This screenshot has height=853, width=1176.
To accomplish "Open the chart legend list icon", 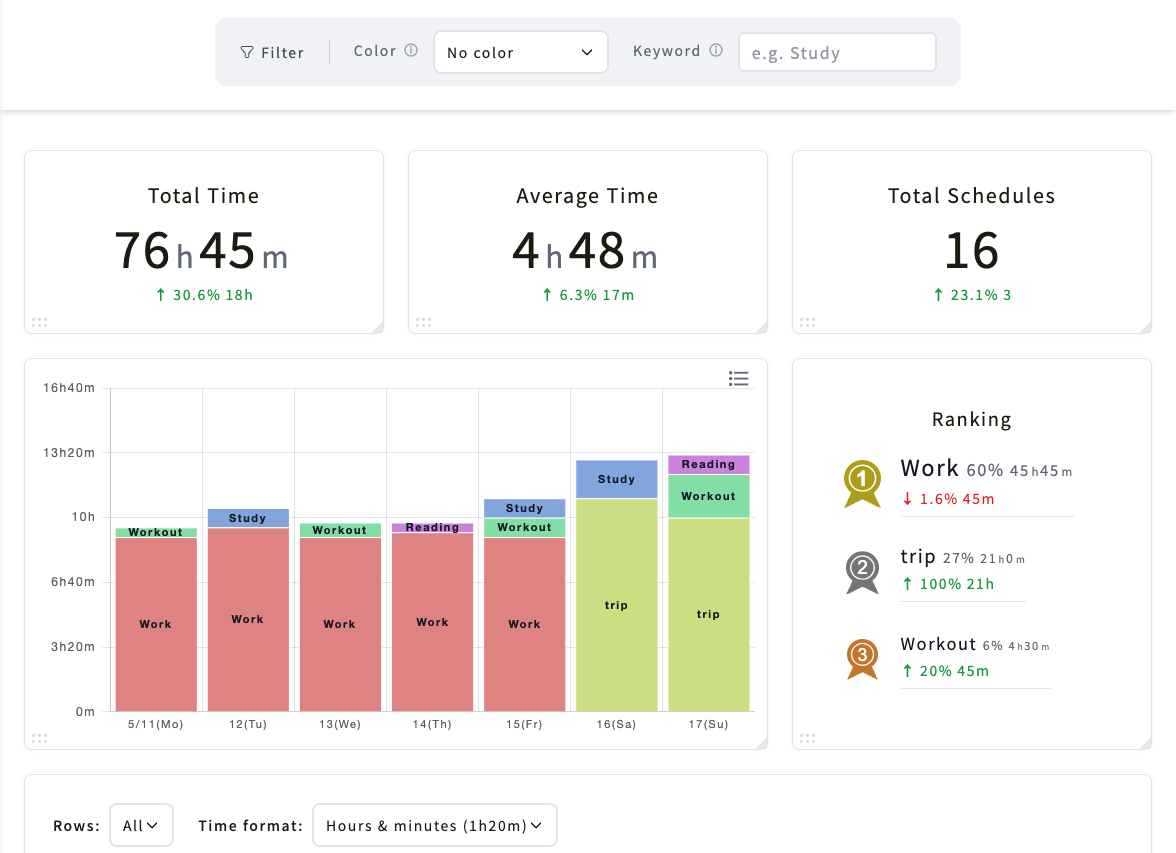I will click(738, 379).
